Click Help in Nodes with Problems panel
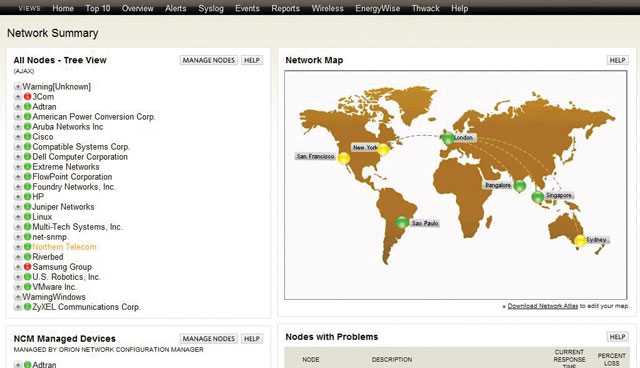Viewport: 640px width, 368px height. (x=617, y=337)
